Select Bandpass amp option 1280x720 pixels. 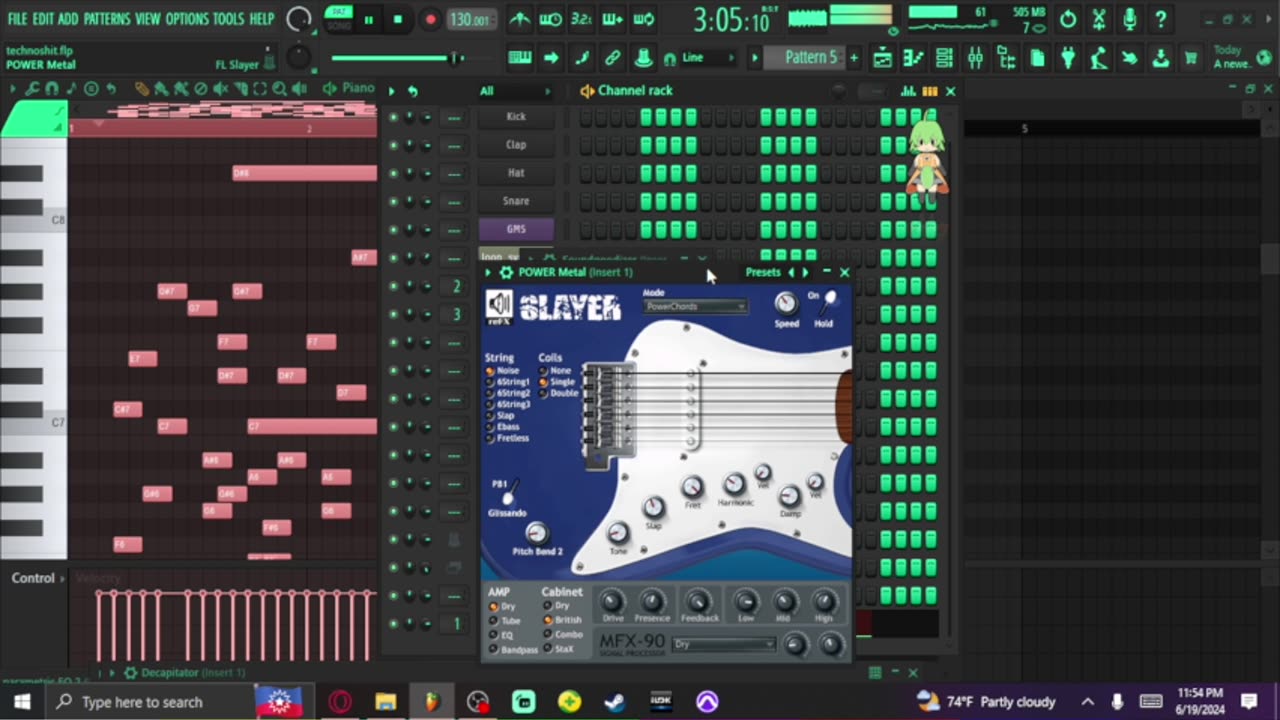pyautogui.click(x=513, y=650)
